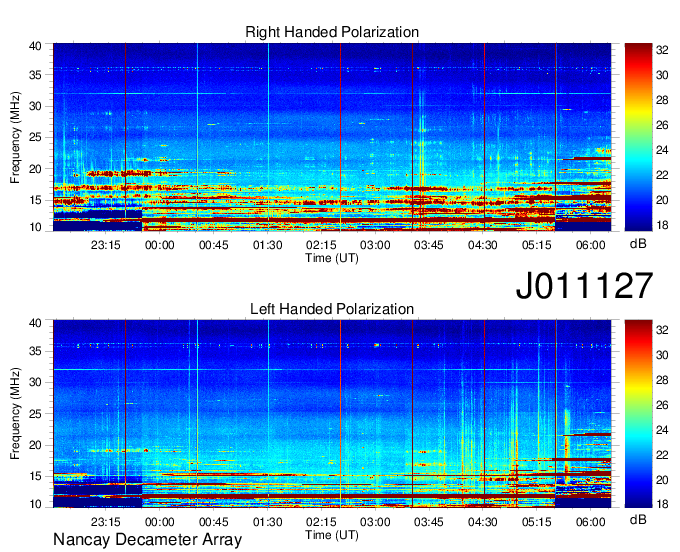Click the 26 value on the top color bar

pyautogui.click(x=662, y=125)
